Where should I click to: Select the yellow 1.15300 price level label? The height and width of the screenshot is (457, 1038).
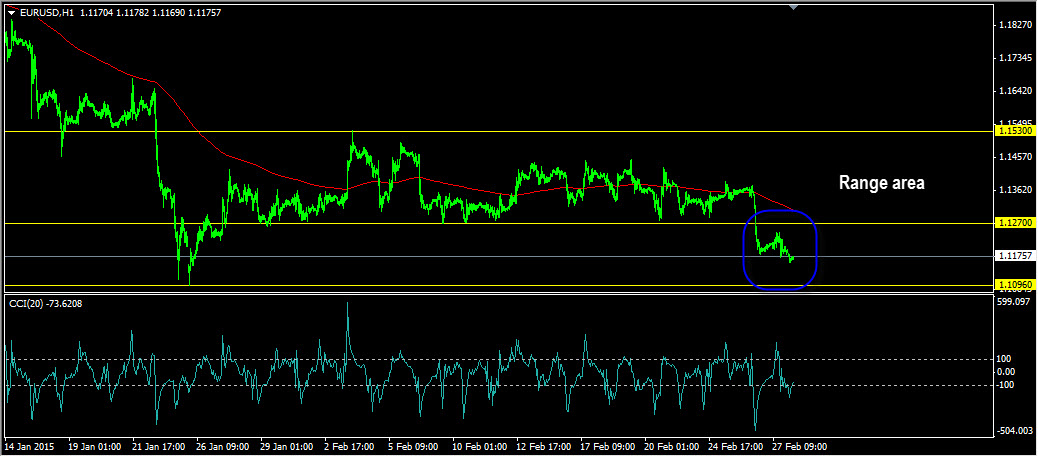pos(1014,131)
